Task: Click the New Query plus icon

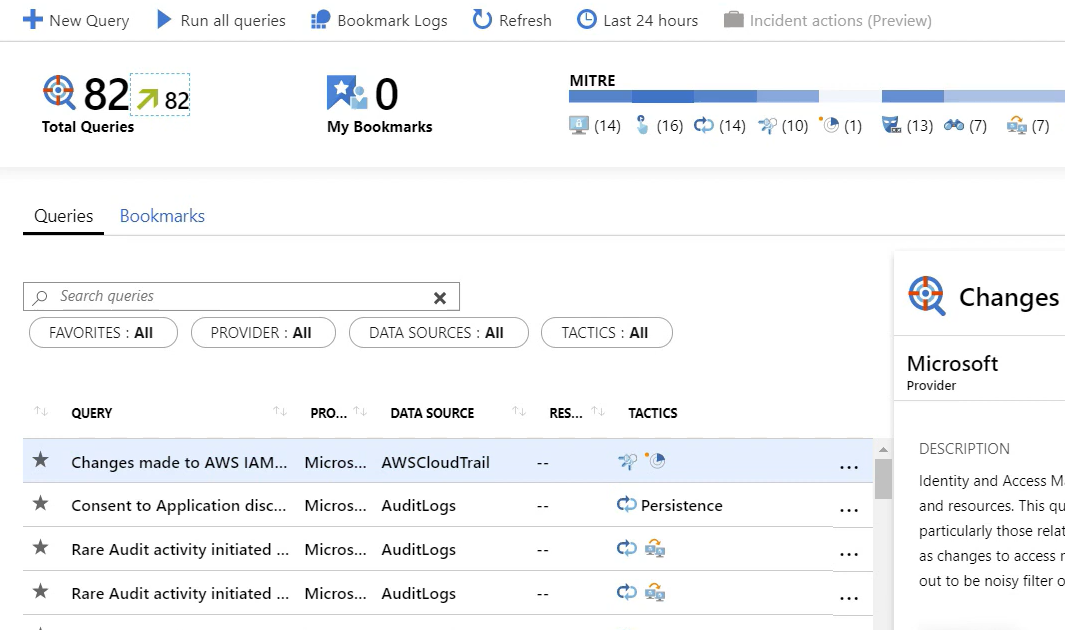Action: tap(33, 20)
